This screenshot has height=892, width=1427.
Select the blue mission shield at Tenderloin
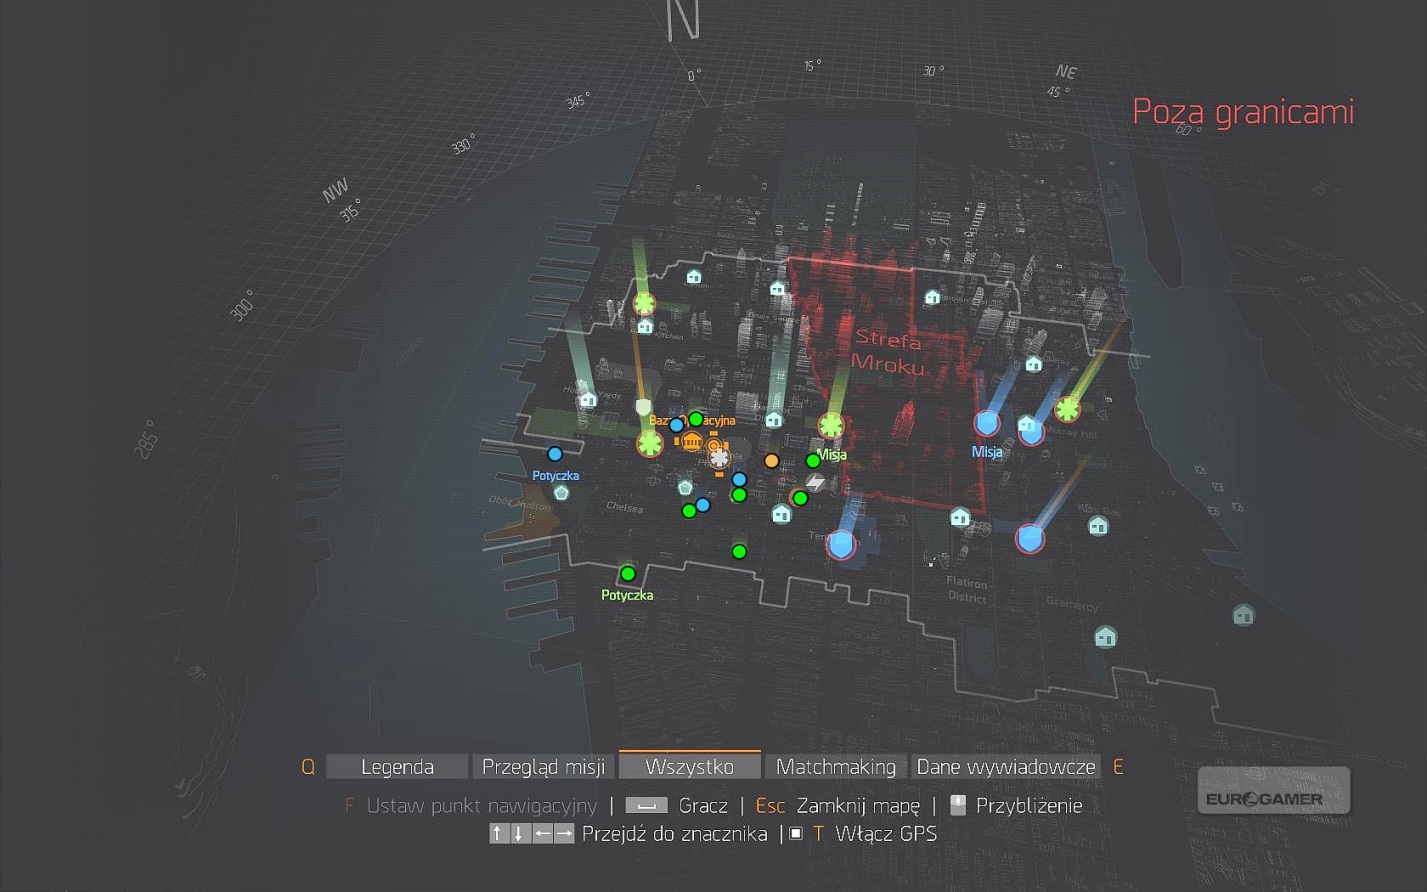click(842, 545)
